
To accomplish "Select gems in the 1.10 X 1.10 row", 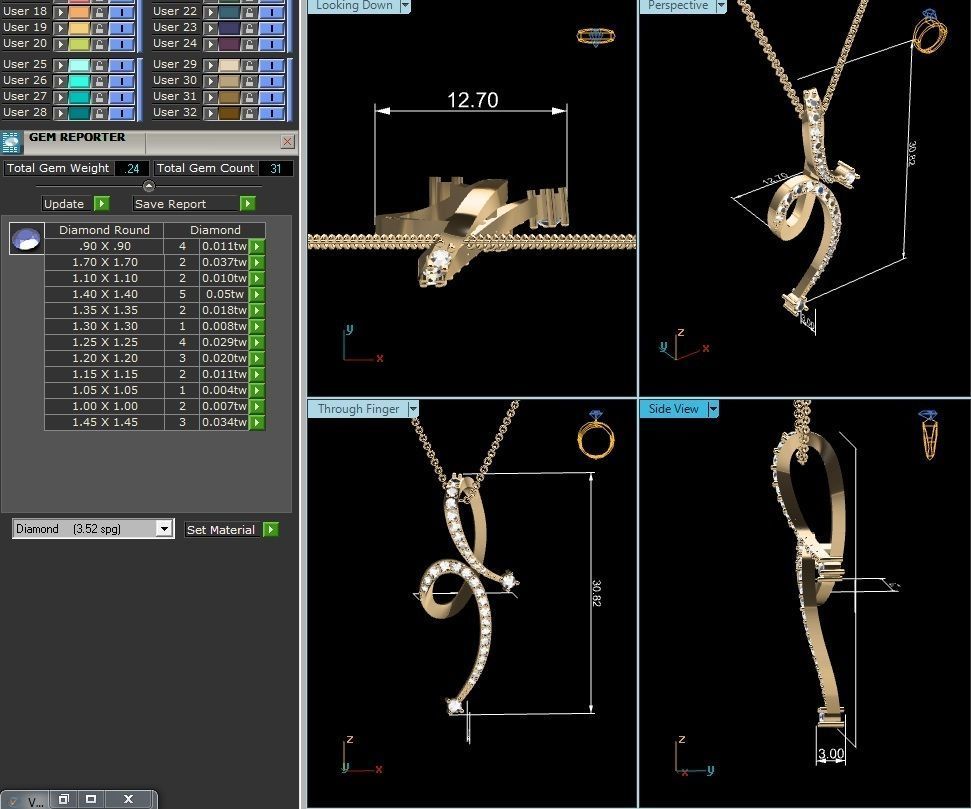I will coord(257,278).
